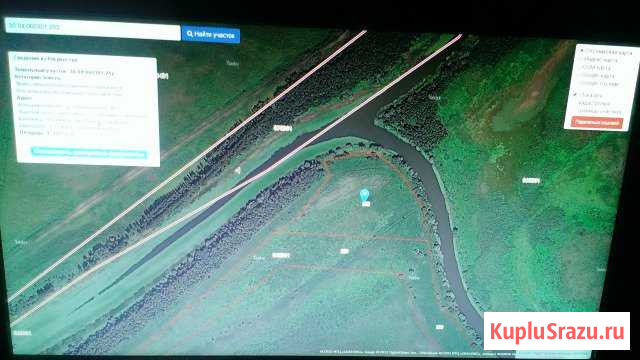Click the blue location pin on the map

coord(364,195)
